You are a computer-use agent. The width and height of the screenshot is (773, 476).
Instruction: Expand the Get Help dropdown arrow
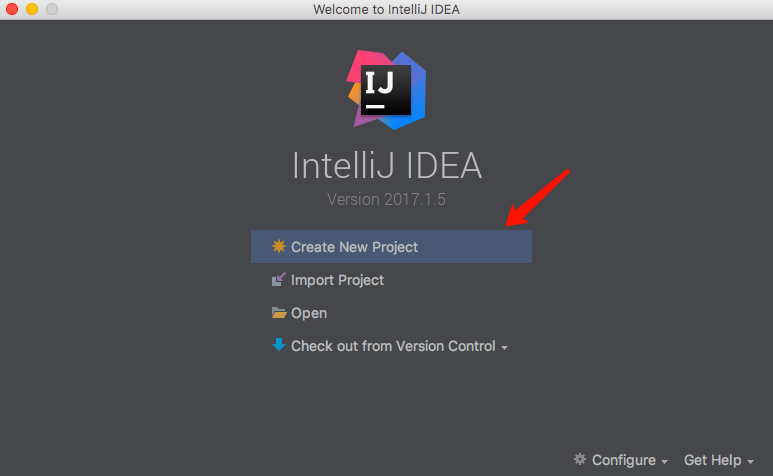[750, 462]
